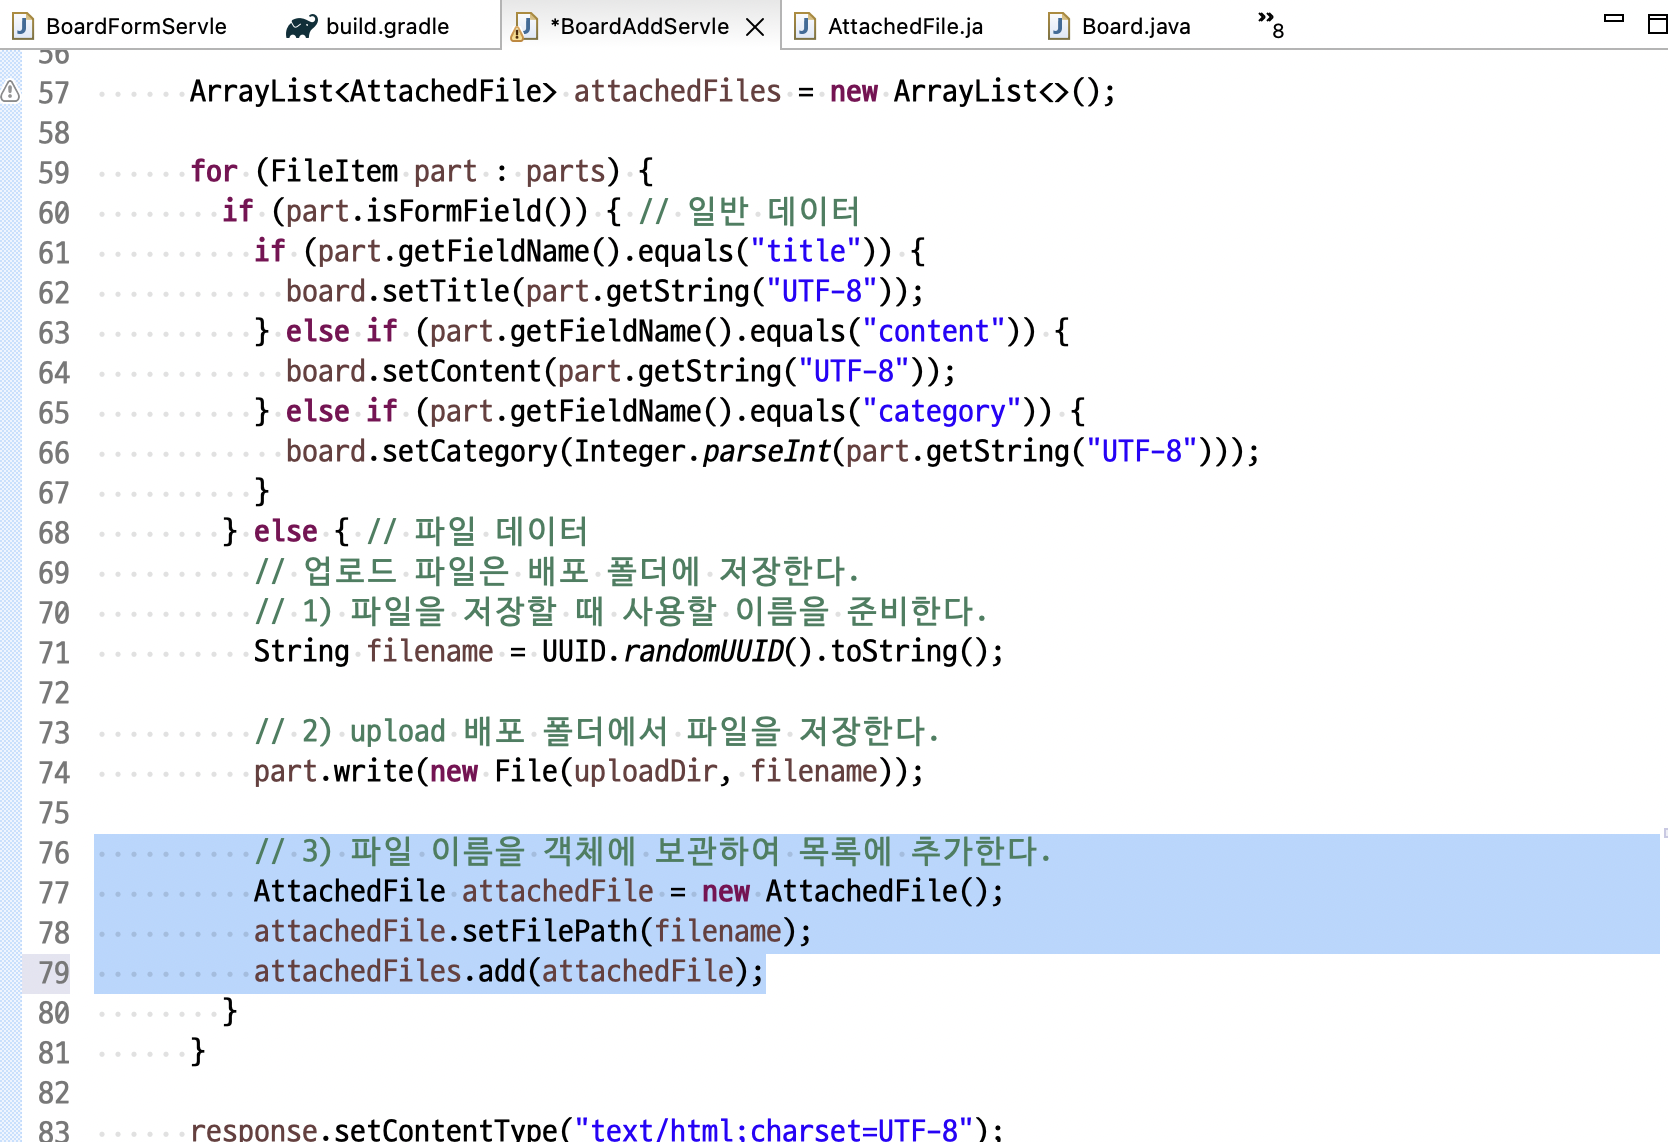Click the Java file icon on AttachedFile.ja tab

(805, 26)
